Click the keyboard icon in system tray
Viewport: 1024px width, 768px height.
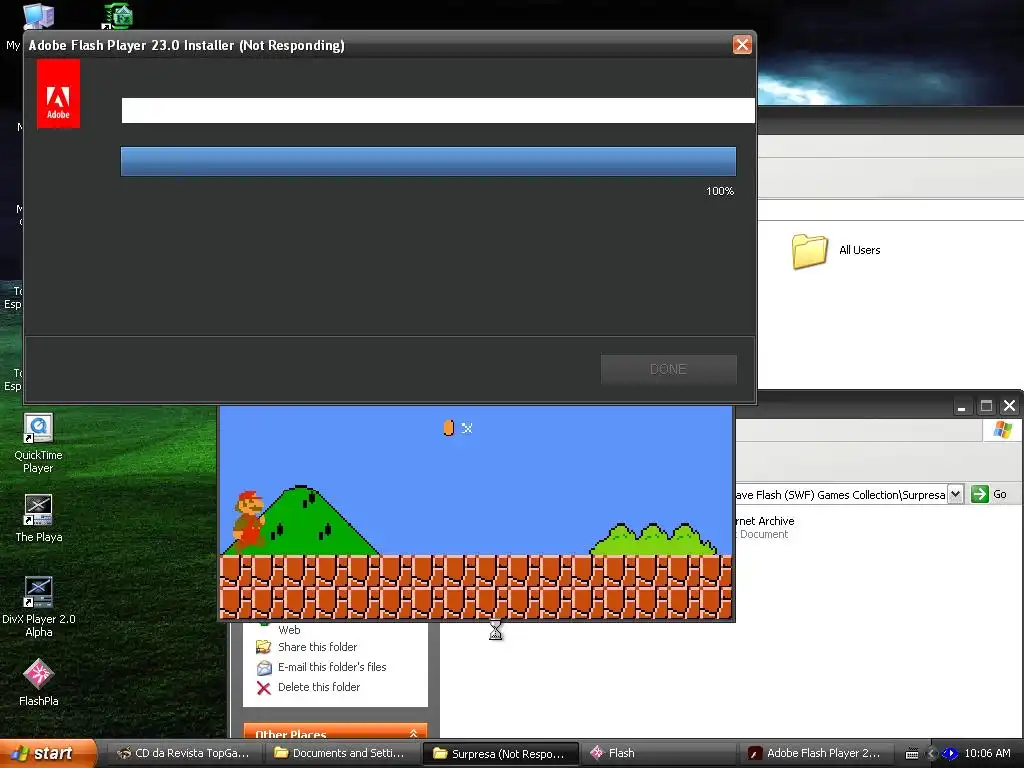912,754
